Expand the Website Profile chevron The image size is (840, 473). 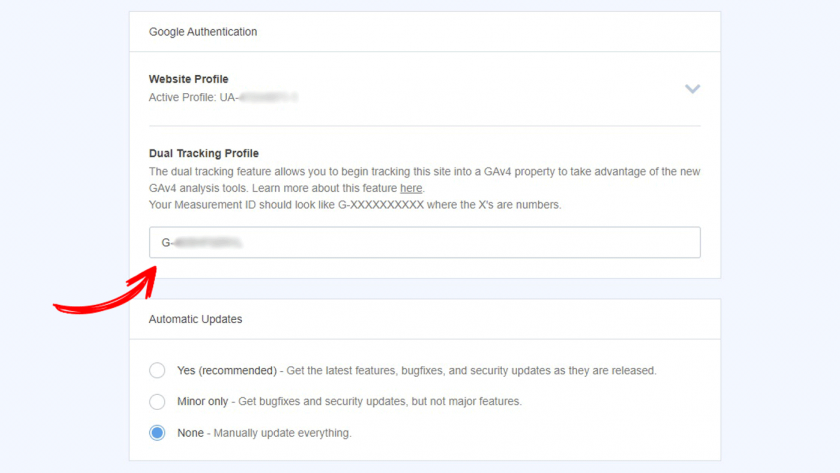pos(692,89)
